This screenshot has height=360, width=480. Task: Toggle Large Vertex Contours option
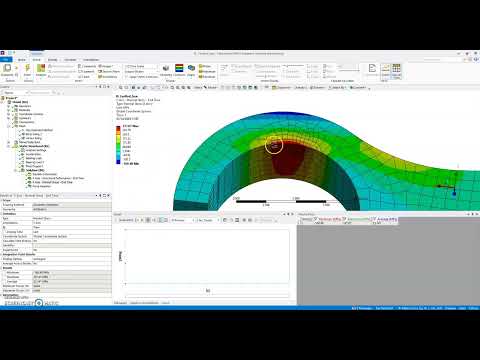click(x=141, y=77)
